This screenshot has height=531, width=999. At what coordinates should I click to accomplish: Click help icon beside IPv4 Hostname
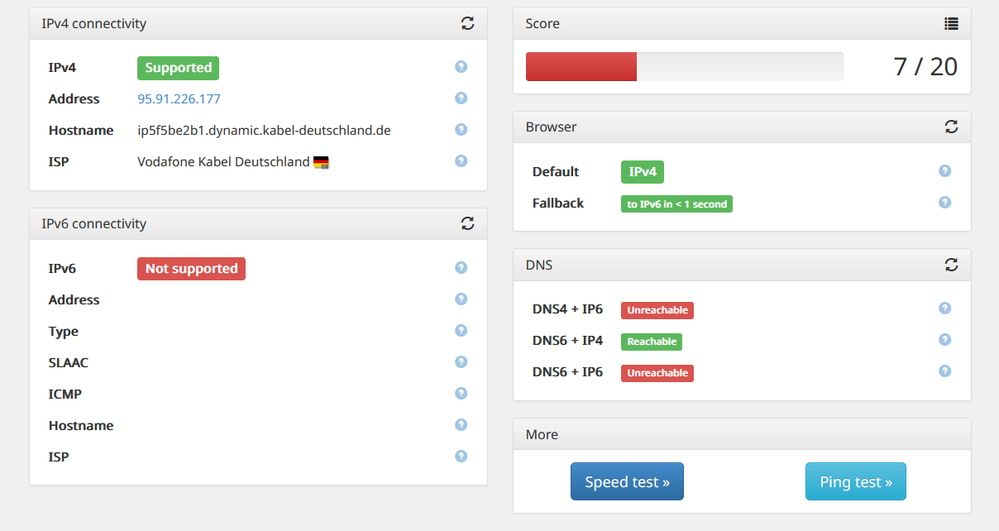click(x=461, y=129)
